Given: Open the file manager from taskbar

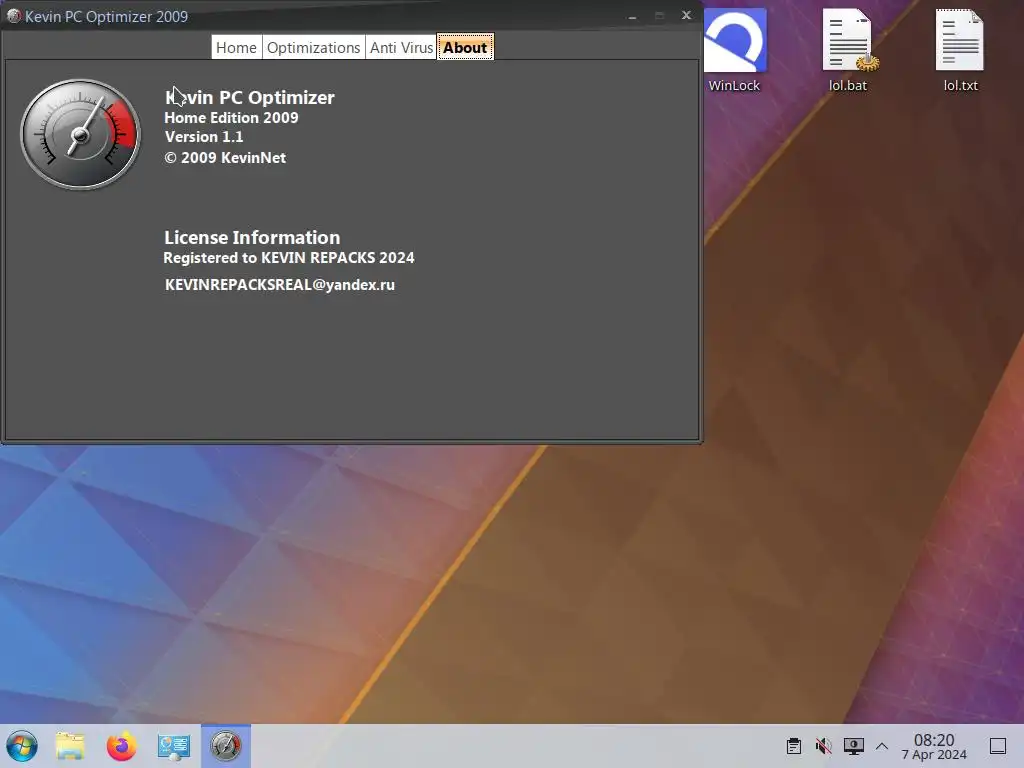Looking at the screenshot, I should coord(70,746).
